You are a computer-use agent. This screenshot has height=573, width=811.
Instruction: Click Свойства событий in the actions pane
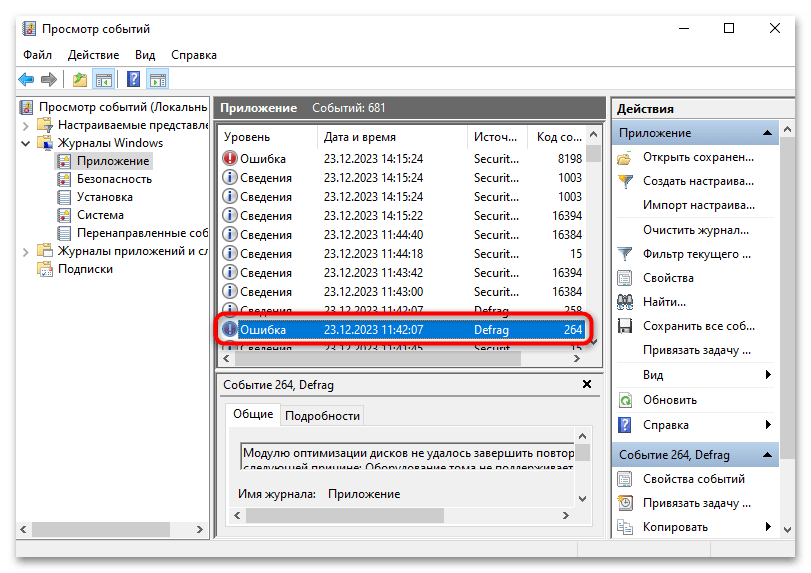coord(693,479)
